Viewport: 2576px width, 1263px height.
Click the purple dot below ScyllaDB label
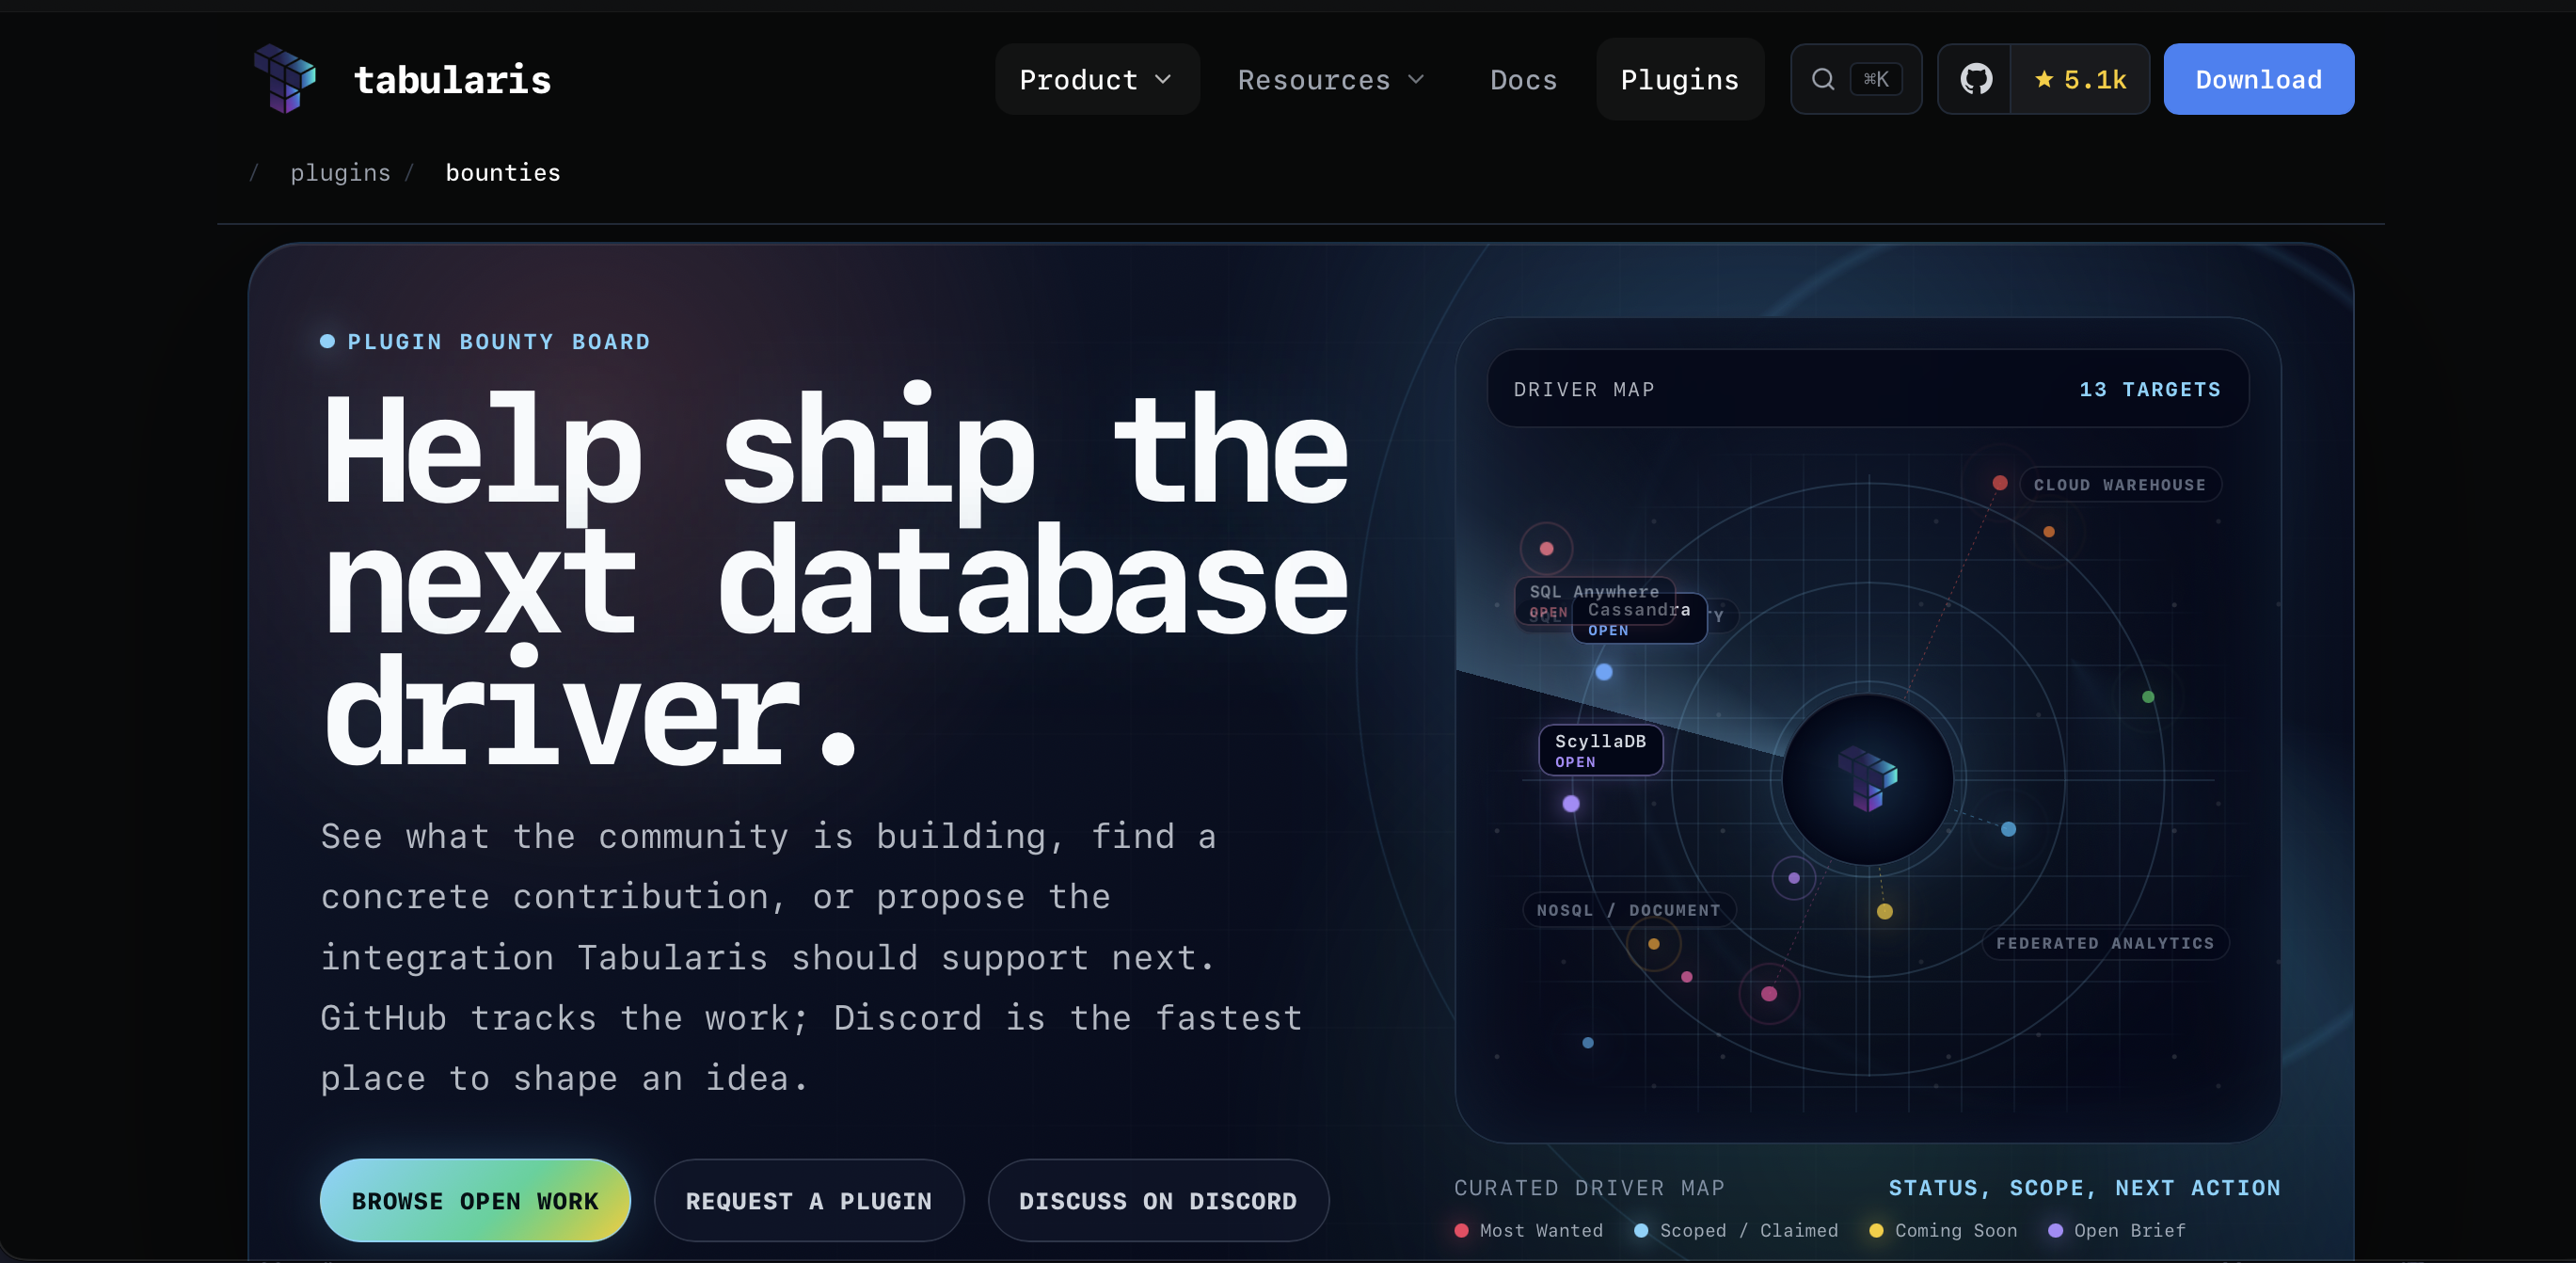pyautogui.click(x=1571, y=803)
